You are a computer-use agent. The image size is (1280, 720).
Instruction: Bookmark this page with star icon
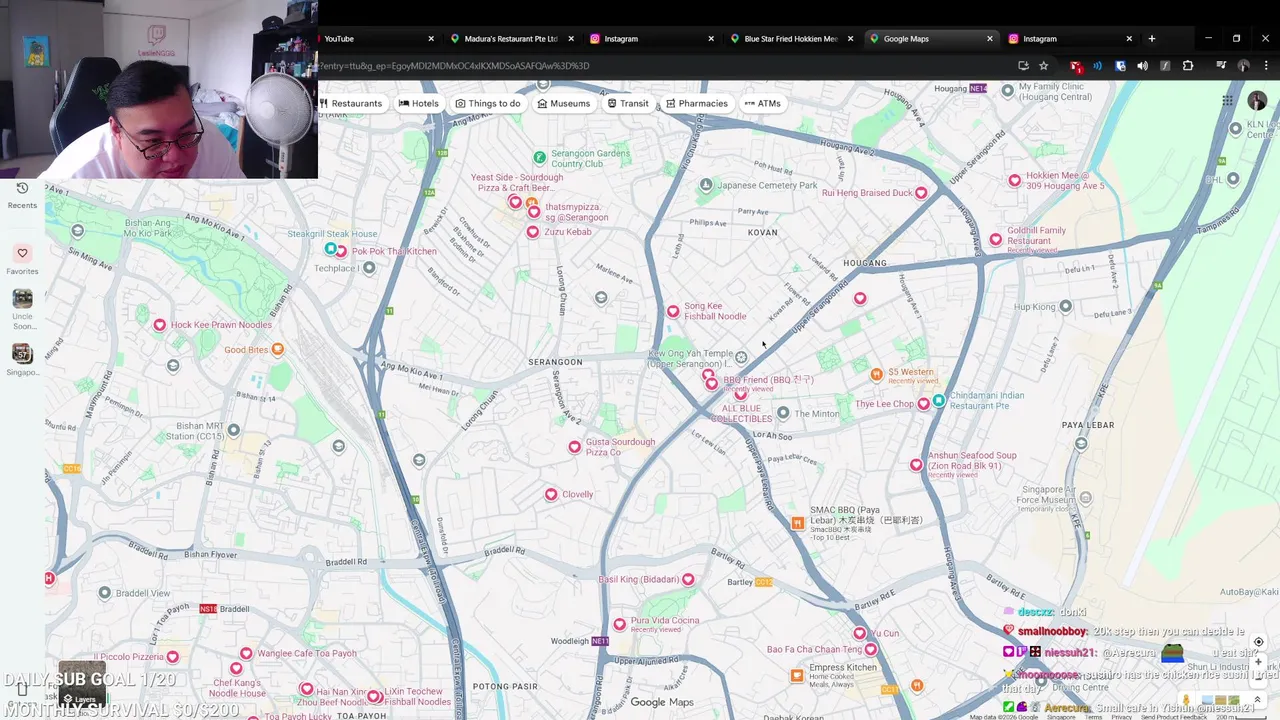(x=1044, y=66)
